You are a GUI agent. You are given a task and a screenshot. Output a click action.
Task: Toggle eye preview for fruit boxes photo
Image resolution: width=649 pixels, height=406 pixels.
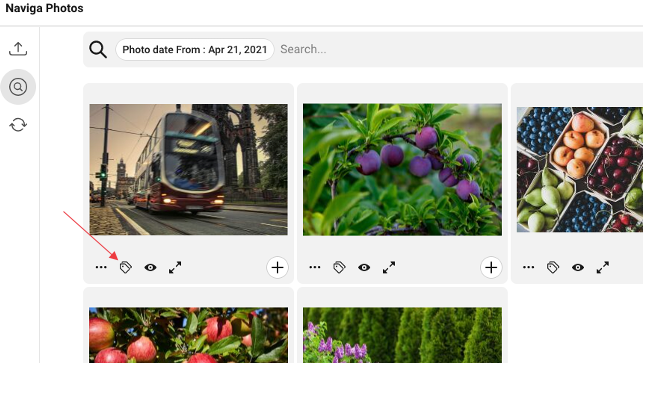tap(578, 267)
